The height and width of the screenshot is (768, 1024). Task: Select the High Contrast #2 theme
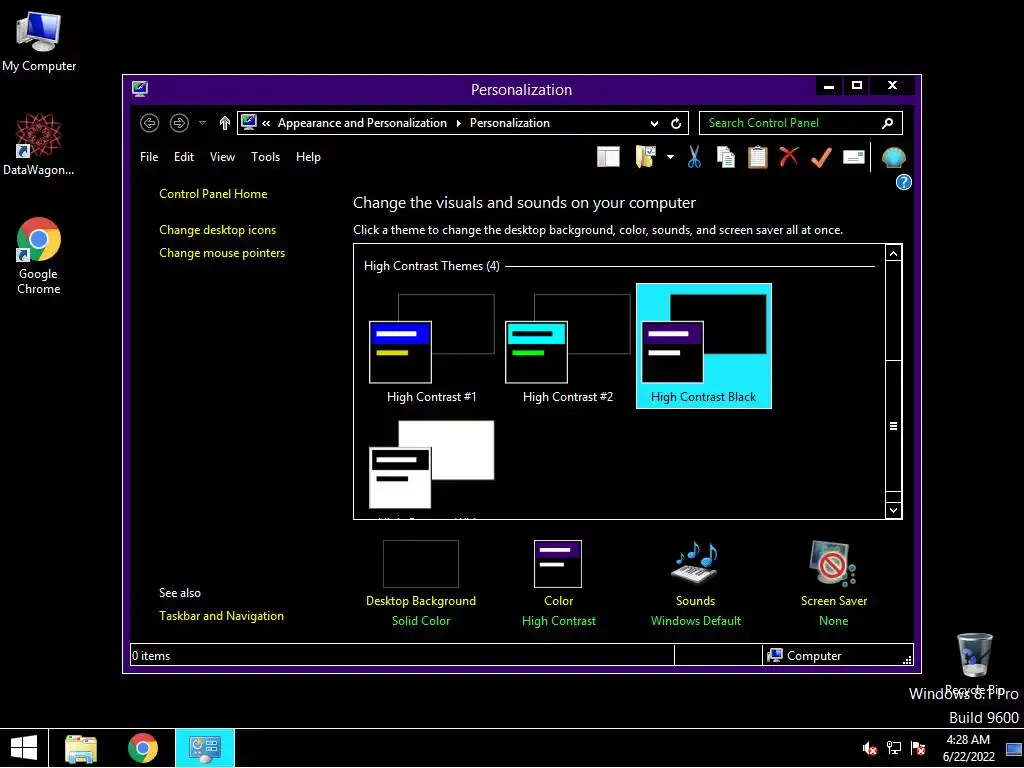tap(568, 347)
